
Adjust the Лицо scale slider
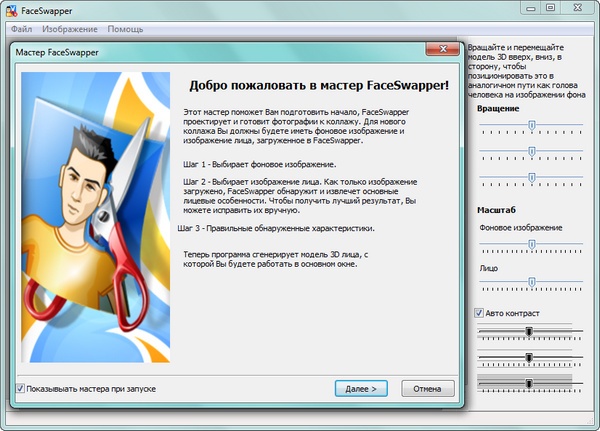pyautogui.click(x=531, y=283)
